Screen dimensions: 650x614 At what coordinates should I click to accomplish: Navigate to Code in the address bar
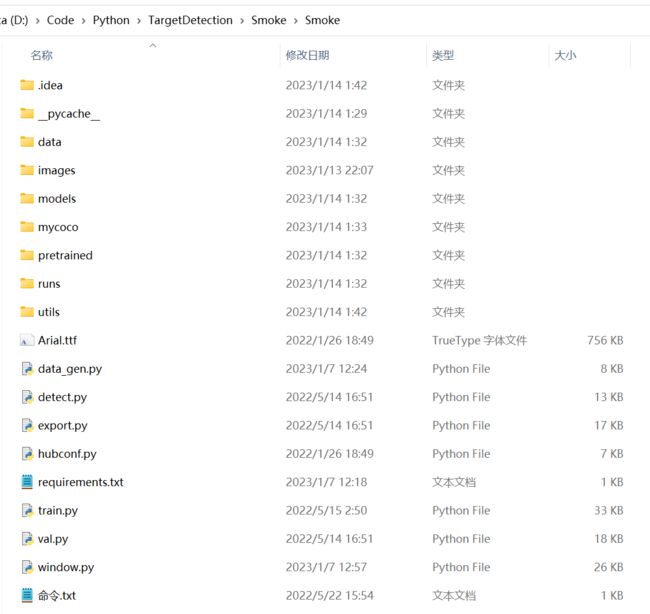(61, 20)
